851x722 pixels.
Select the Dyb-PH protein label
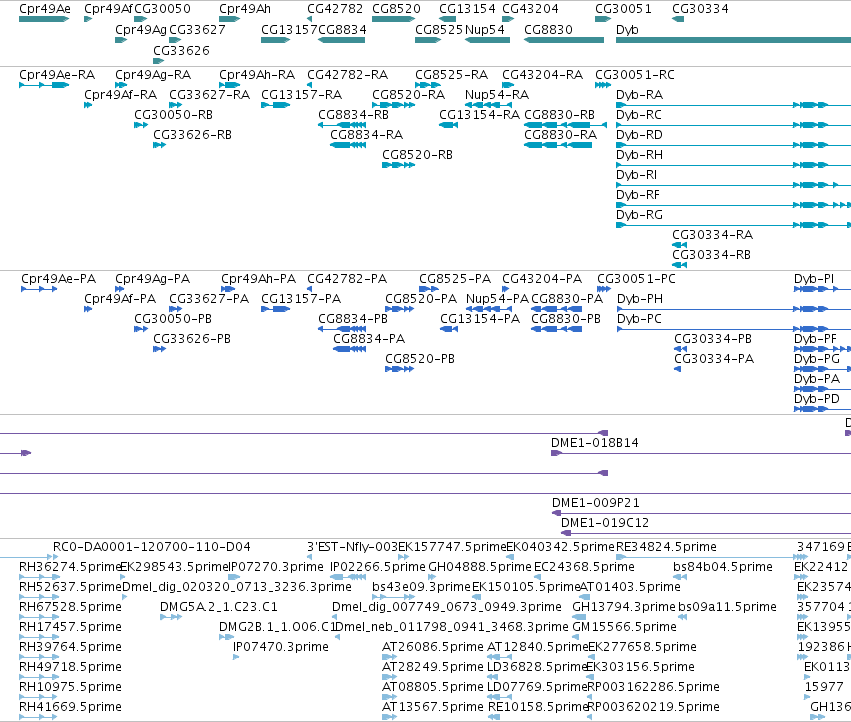click(x=640, y=299)
